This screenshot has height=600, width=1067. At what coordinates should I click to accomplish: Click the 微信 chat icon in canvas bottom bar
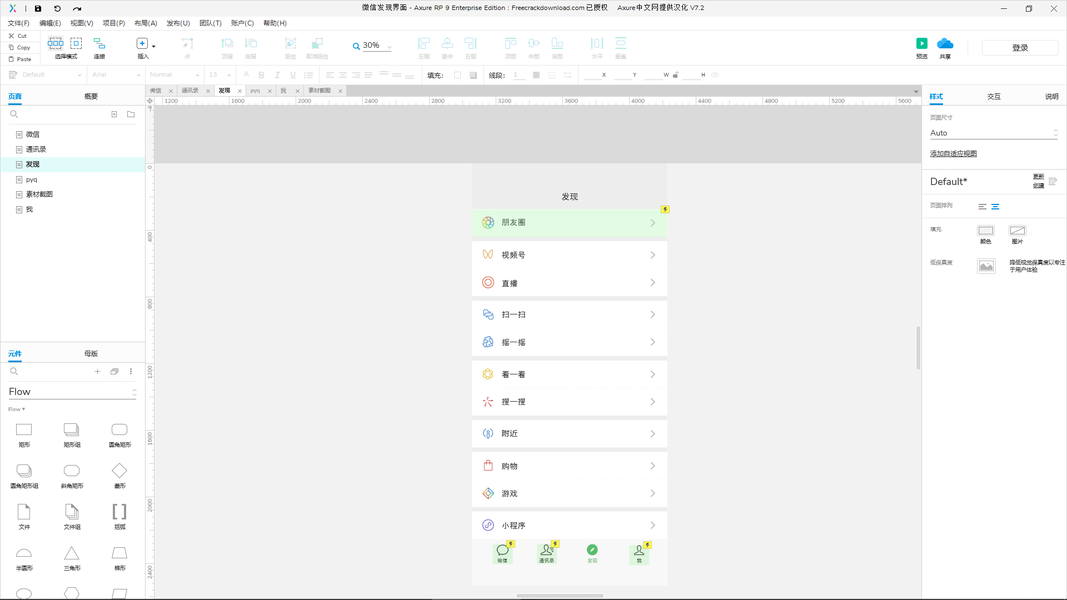pyautogui.click(x=502, y=553)
